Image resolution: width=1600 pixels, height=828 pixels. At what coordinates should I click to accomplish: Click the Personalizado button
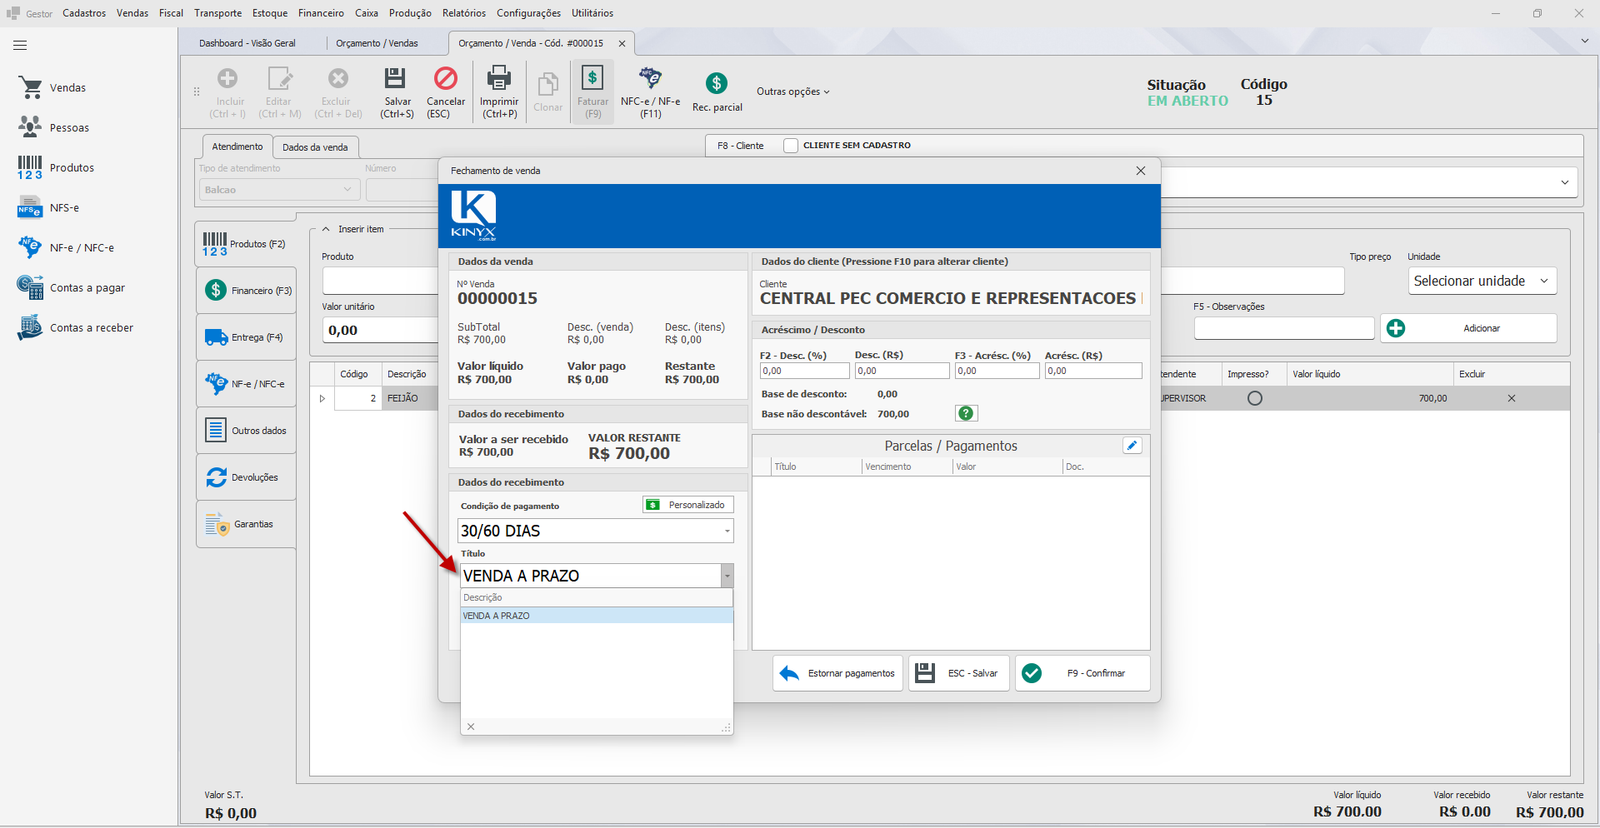click(688, 505)
